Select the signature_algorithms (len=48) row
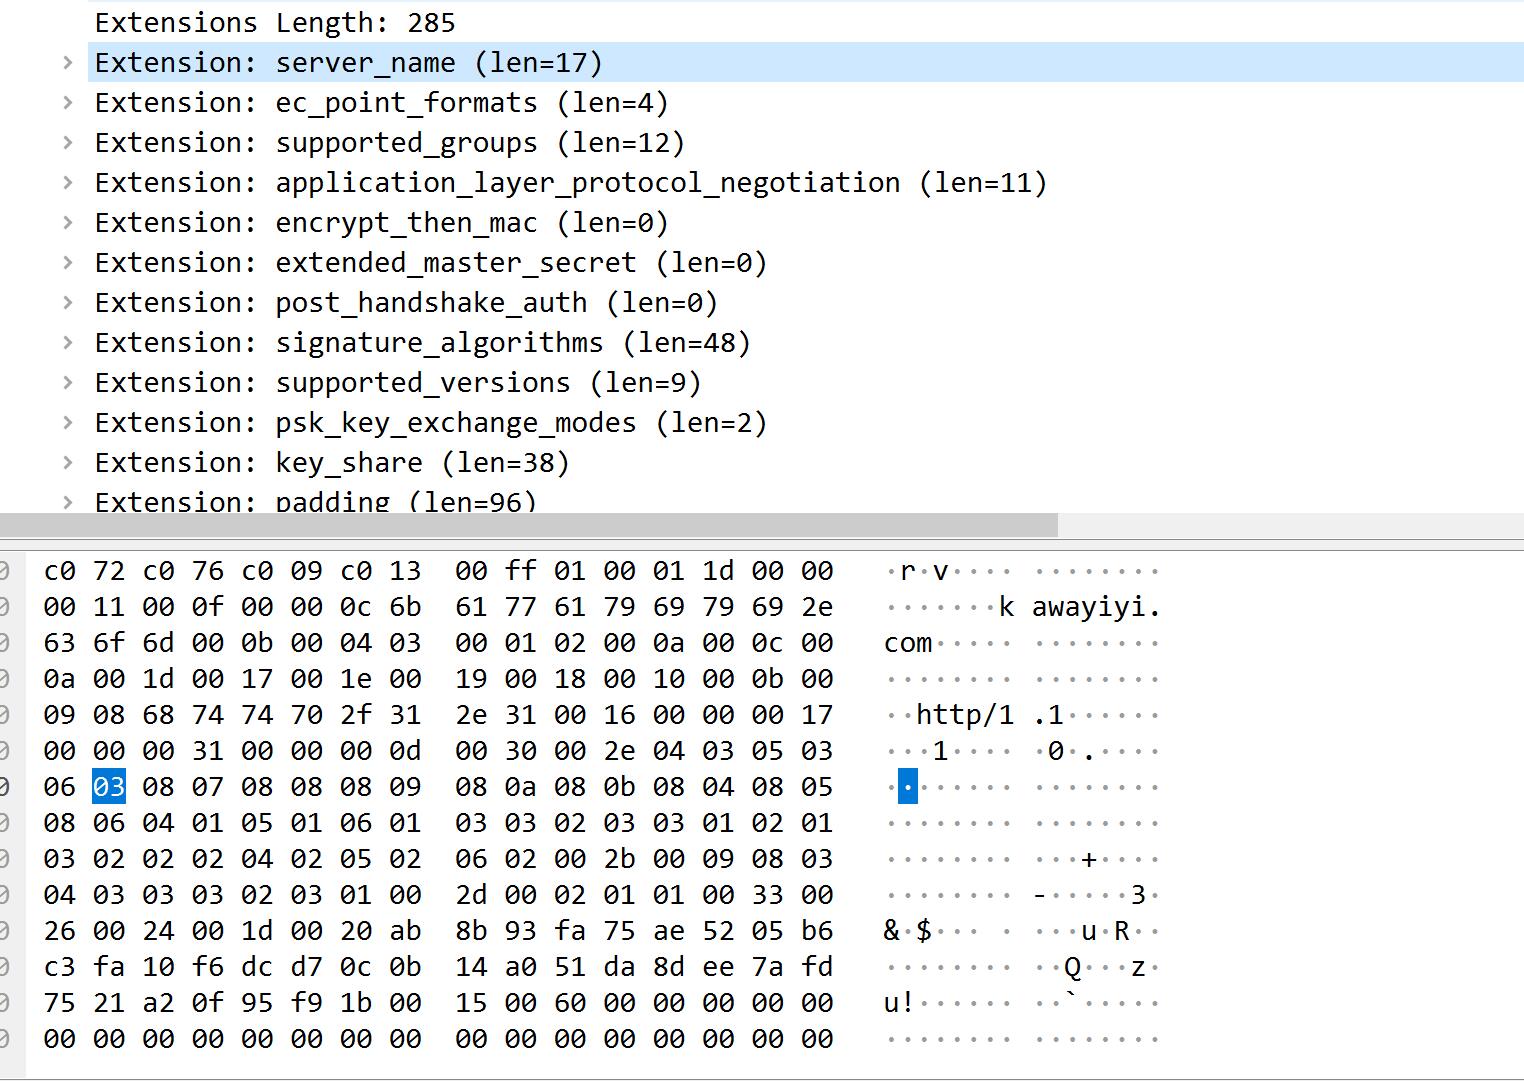This screenshot has height=1081, width=1524. point(422,343)
